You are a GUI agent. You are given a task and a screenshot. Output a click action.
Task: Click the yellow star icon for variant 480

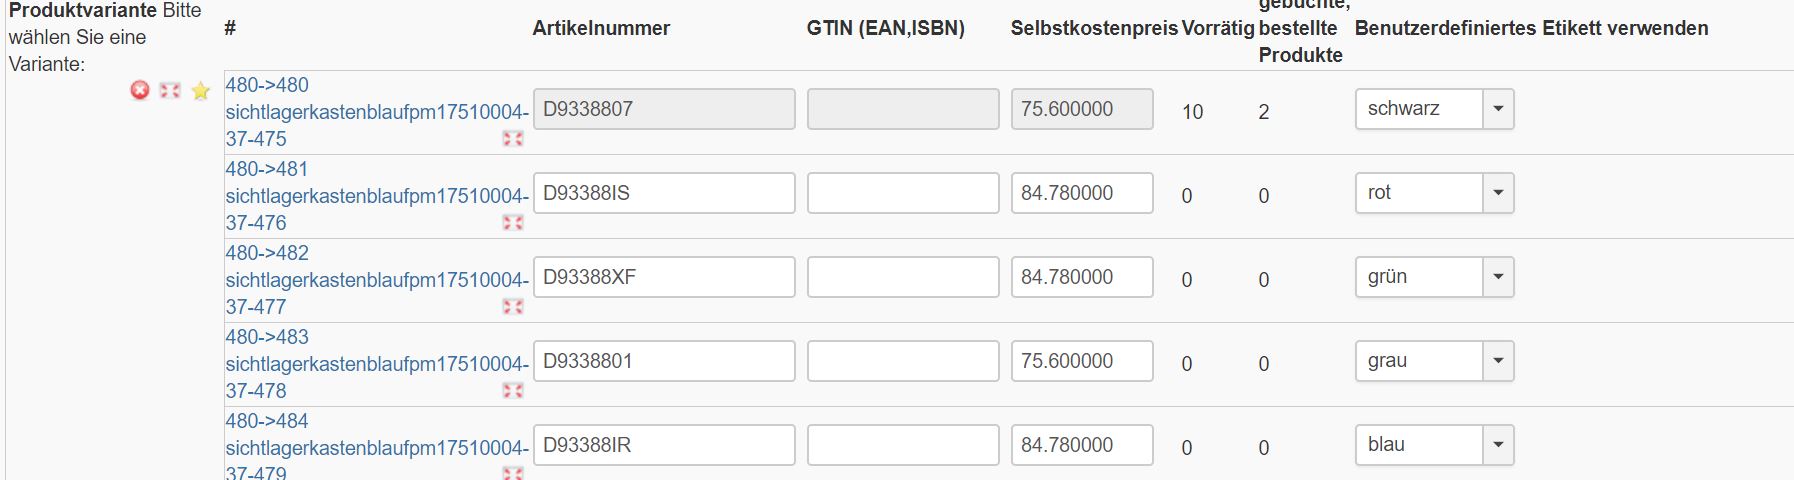[x=201, y=91]
